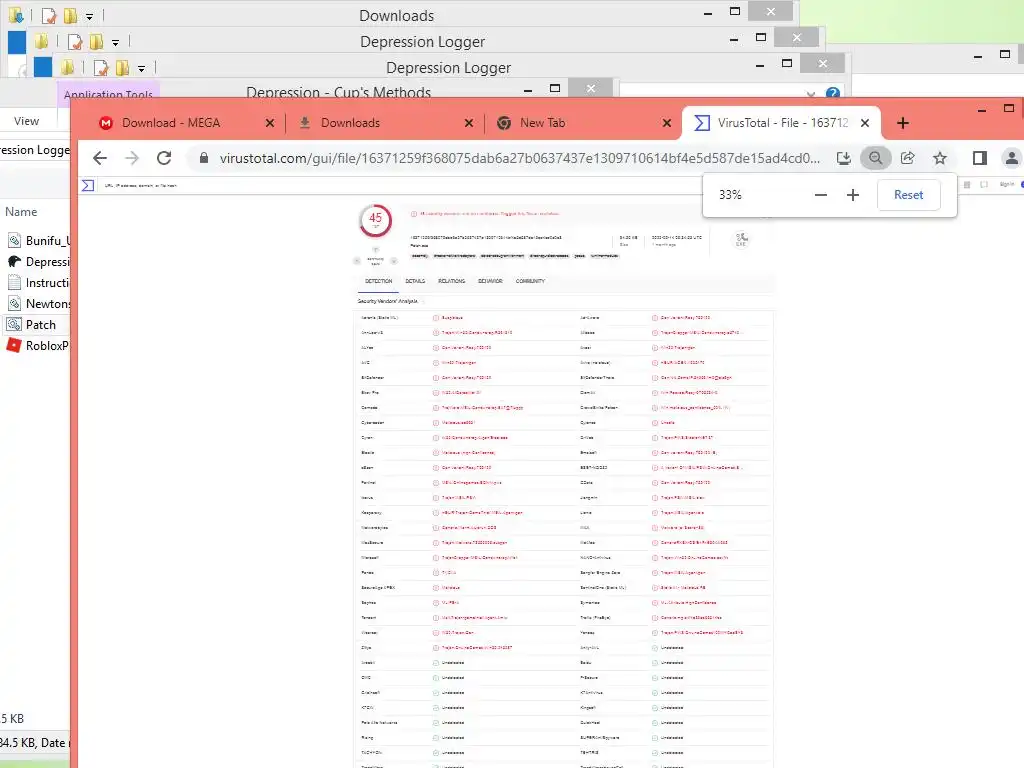This screenshot has height=768, width=1024.
Task: Open the RELATIONS tab on VirusTotal
Action: (x=451, y=281)
